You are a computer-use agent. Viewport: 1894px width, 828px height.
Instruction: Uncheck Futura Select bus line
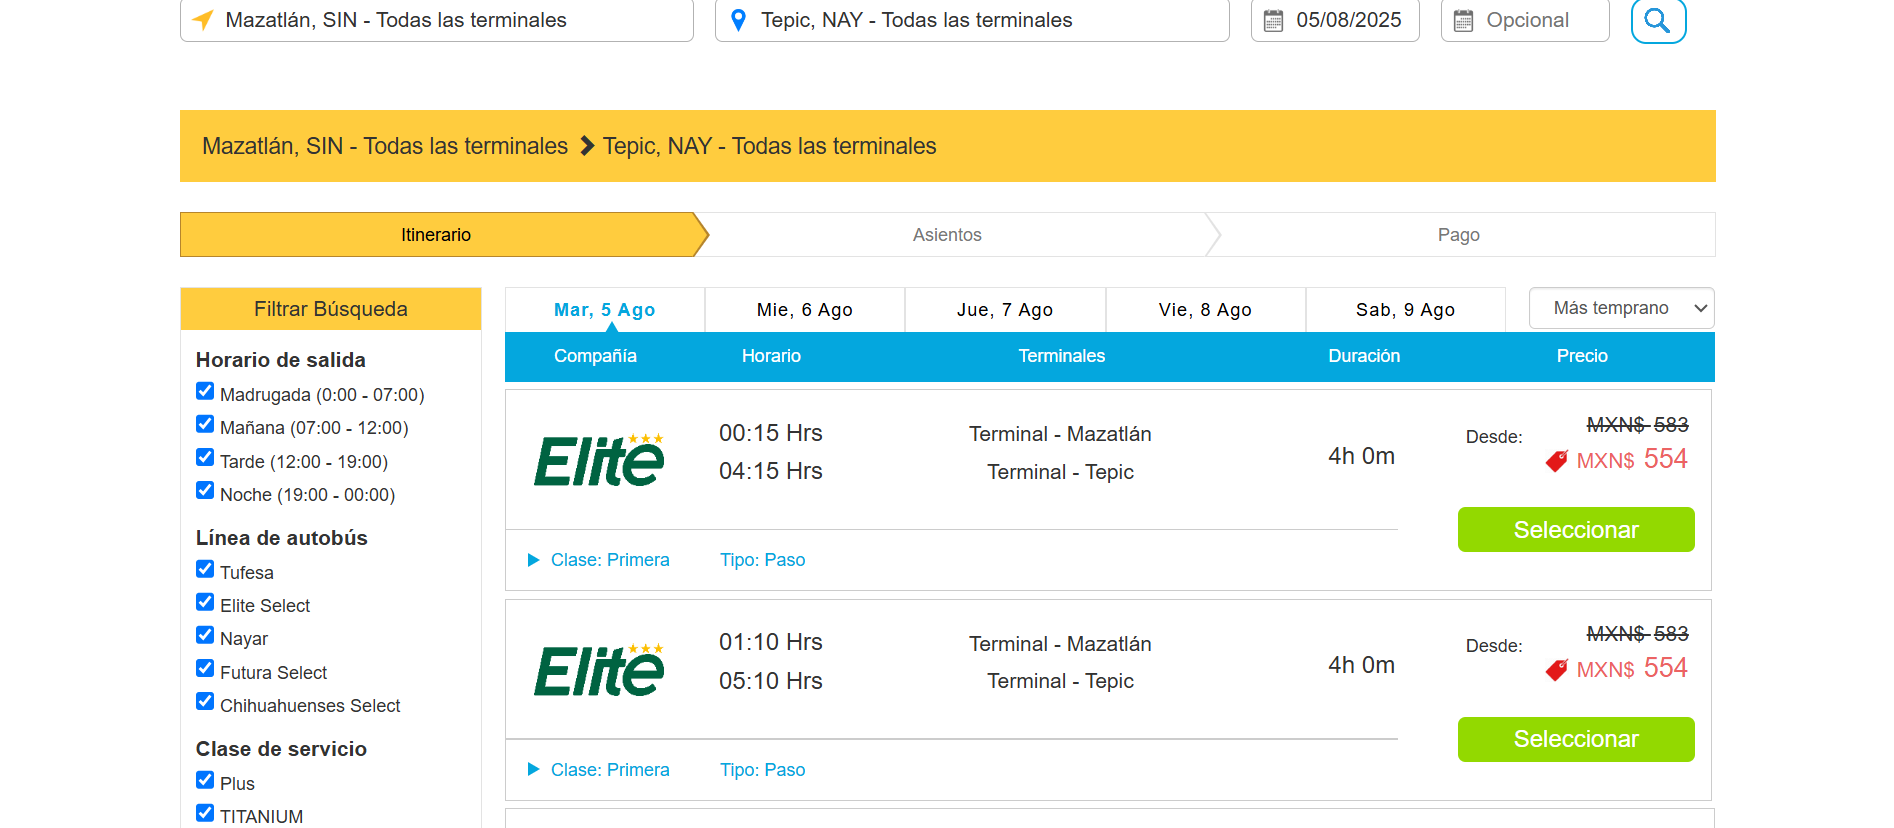[x=205, y=669]
